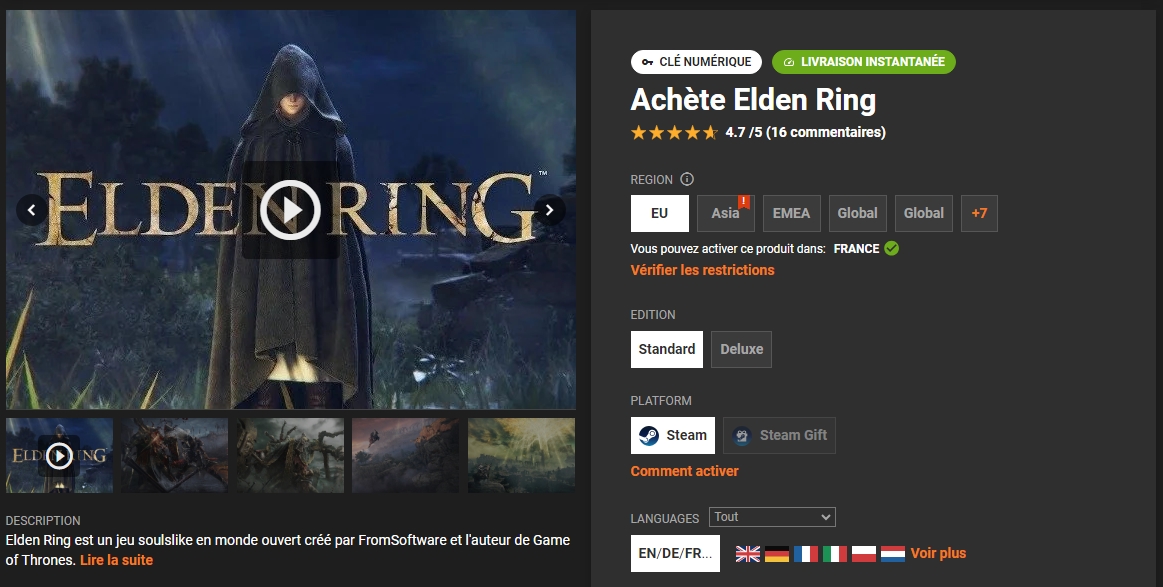Click the French flag icon
This screenshot has width=1163, height=587.
pos(805,554)
